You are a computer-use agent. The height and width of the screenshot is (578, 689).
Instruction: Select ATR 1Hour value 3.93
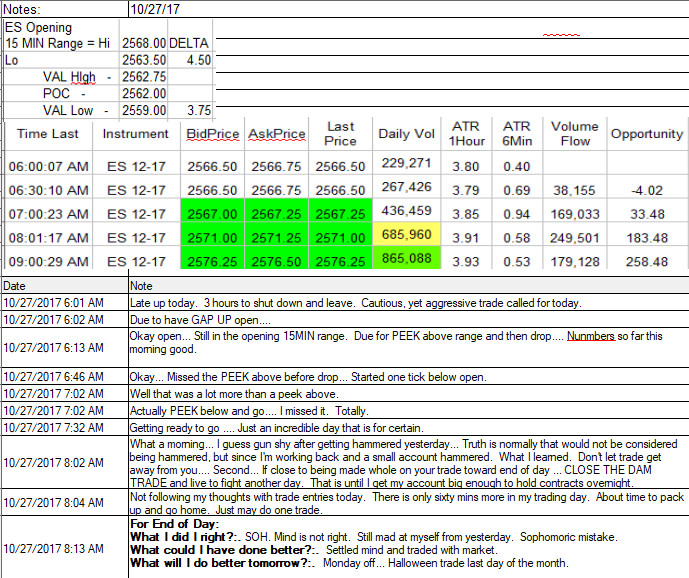tap(466, 262)
